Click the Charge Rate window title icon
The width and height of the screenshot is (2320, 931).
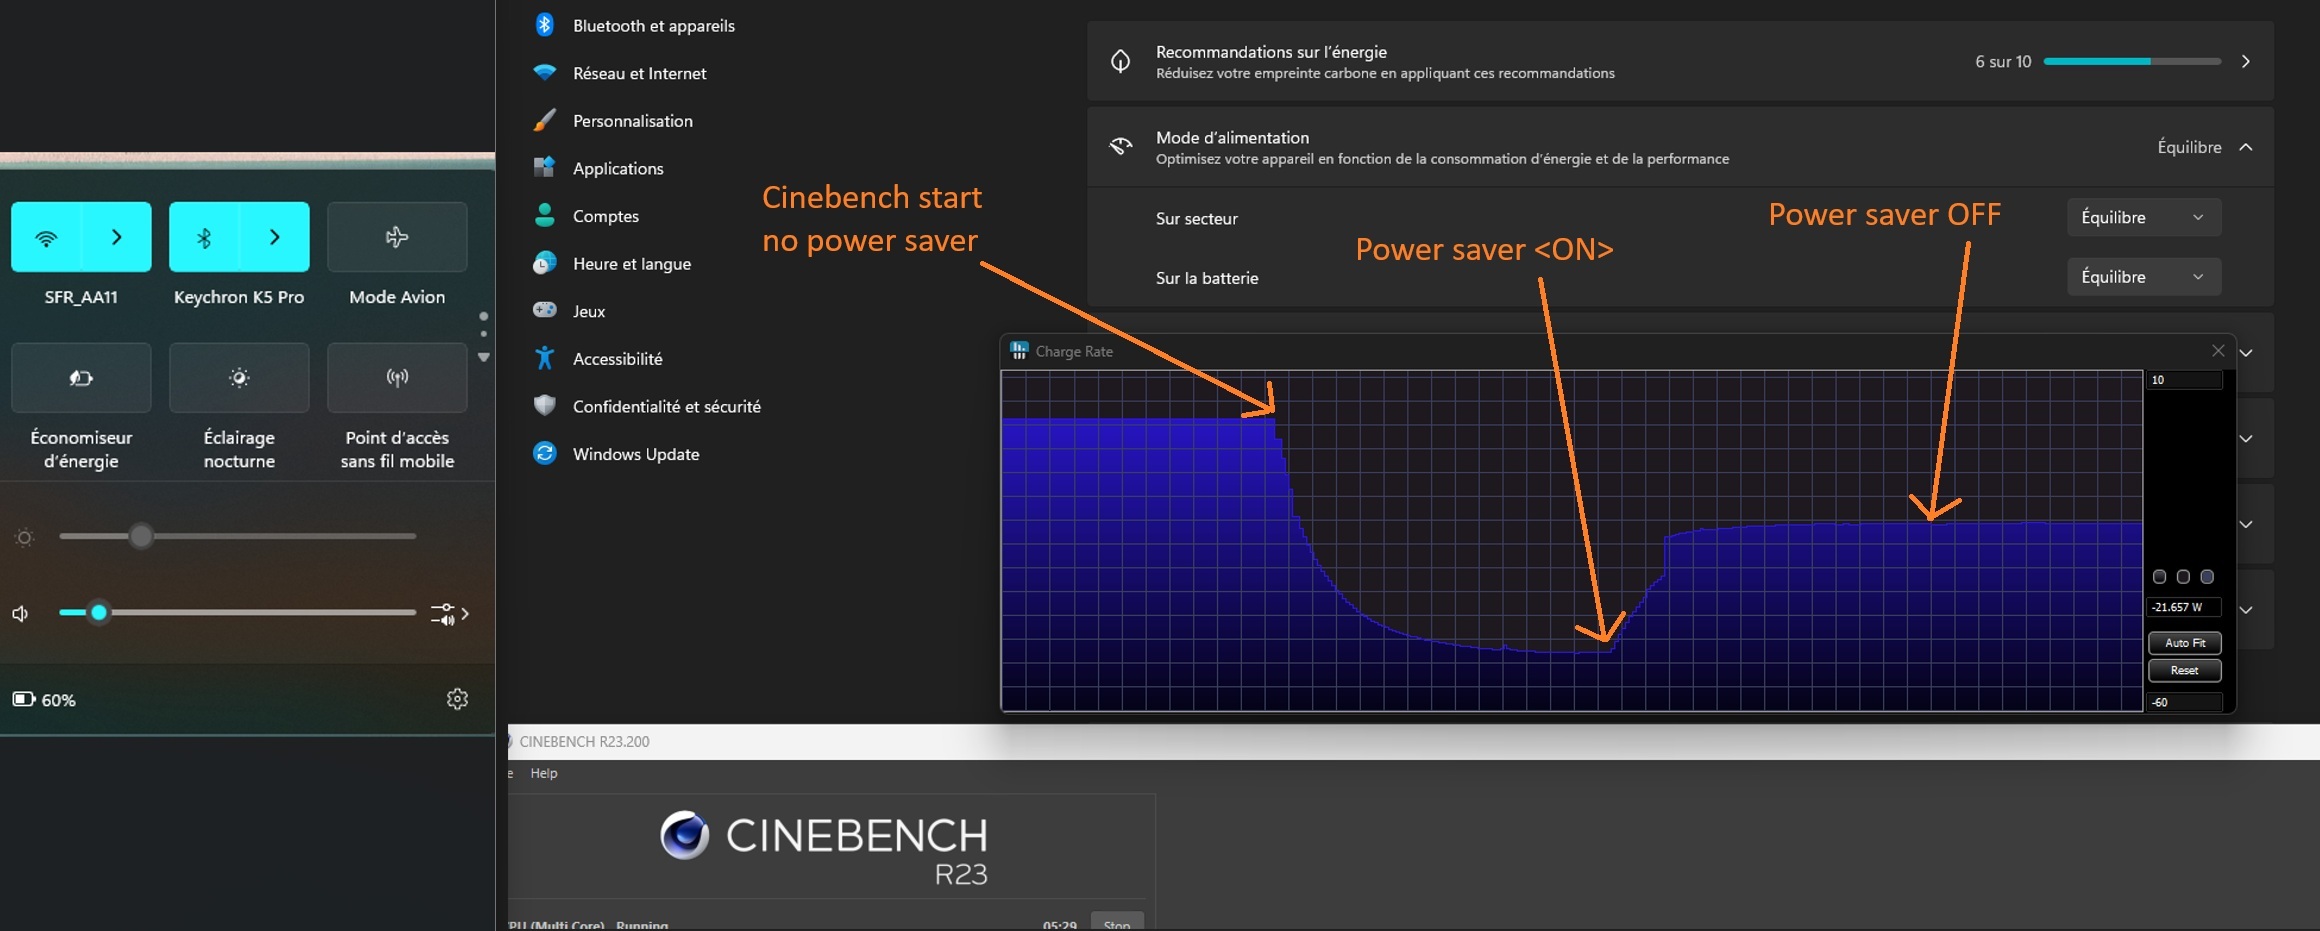[1019, 350]
